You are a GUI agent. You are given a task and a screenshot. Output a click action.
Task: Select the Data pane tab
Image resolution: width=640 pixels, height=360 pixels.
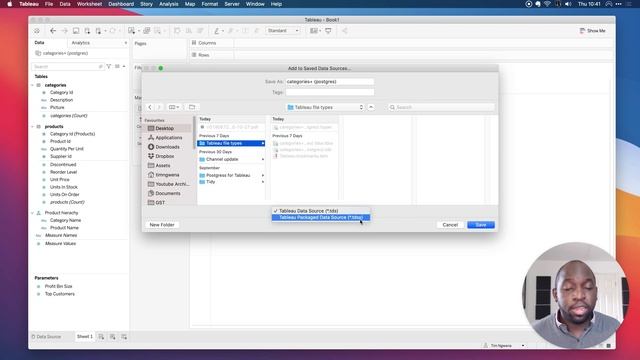tap(39, 42)
